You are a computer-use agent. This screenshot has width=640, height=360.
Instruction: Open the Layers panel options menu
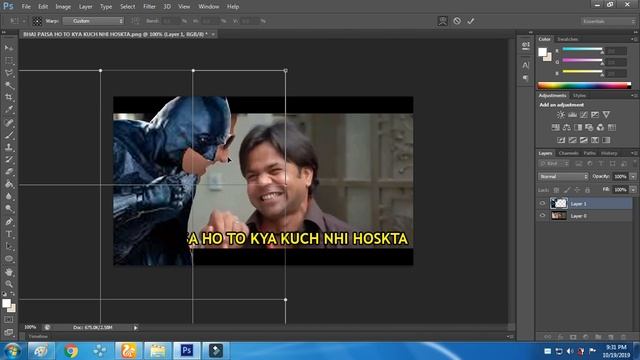pos(635,153)
